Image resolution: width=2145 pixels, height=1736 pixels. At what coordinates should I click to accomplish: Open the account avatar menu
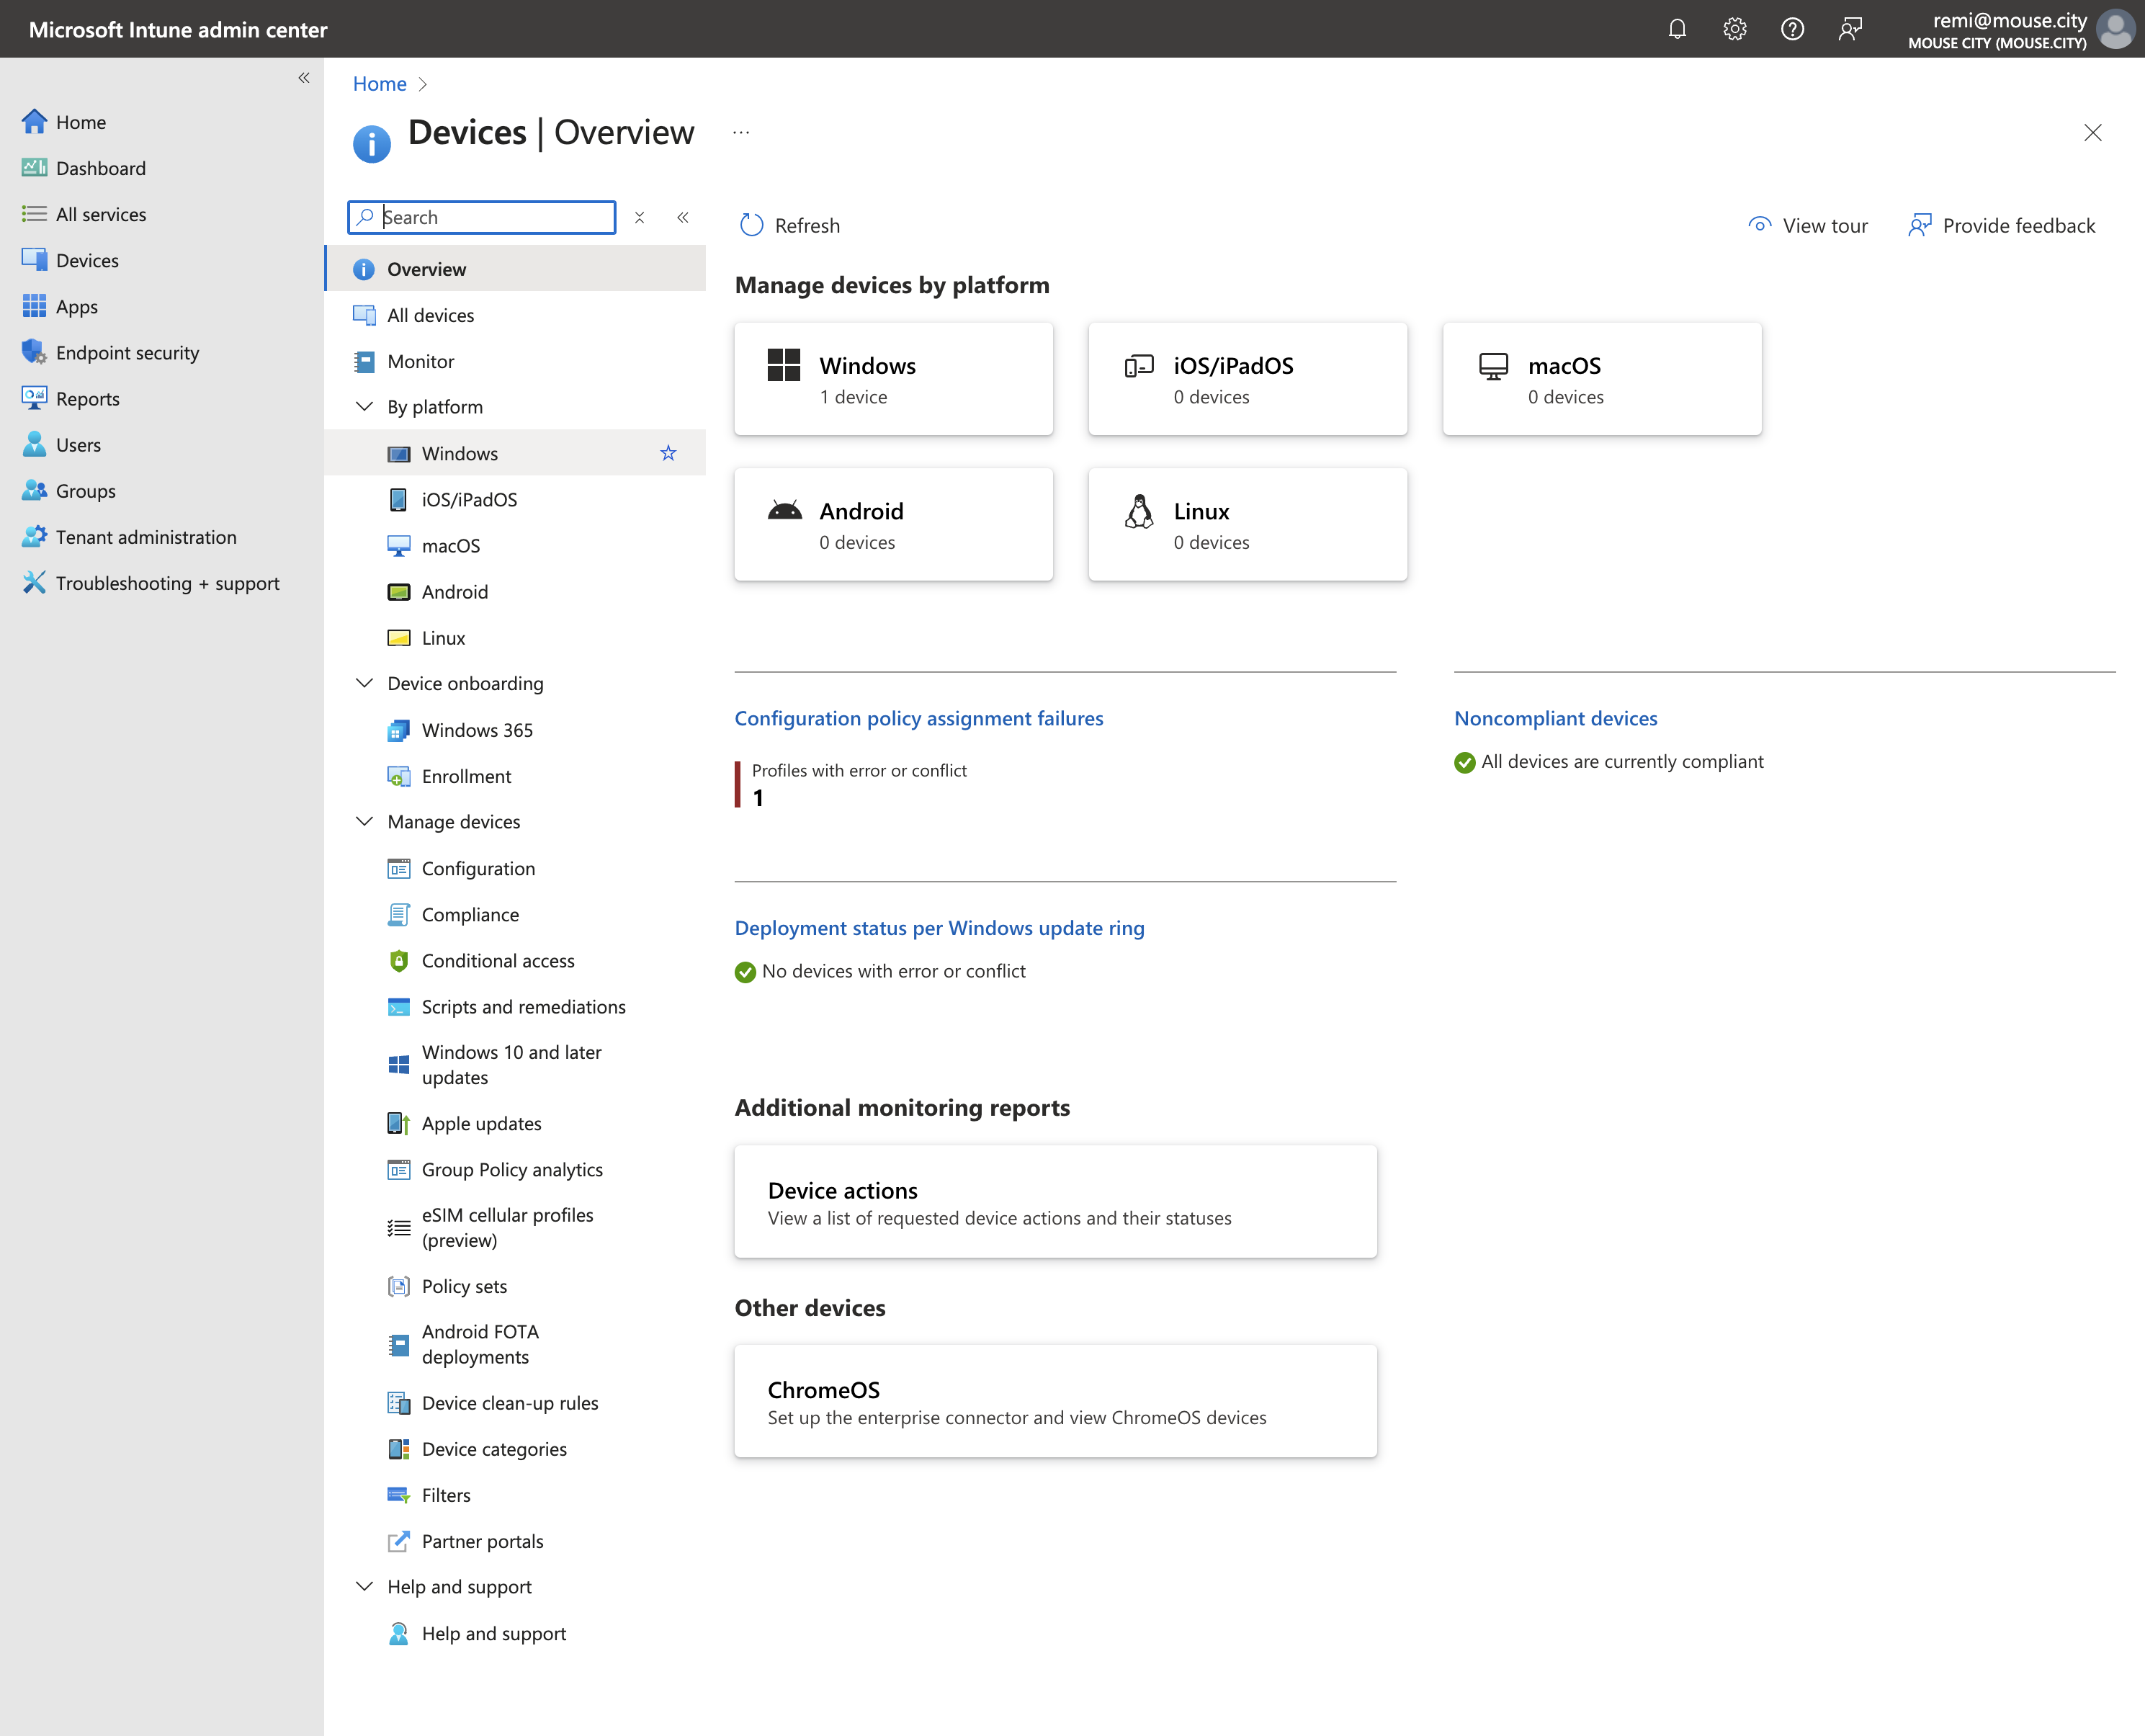2115,29
